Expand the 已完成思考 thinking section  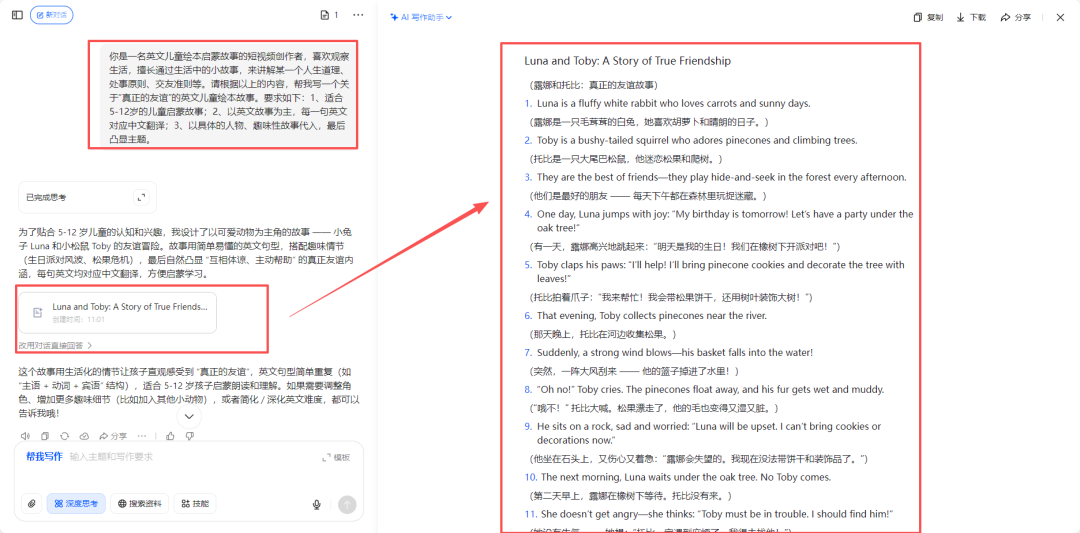141,197
